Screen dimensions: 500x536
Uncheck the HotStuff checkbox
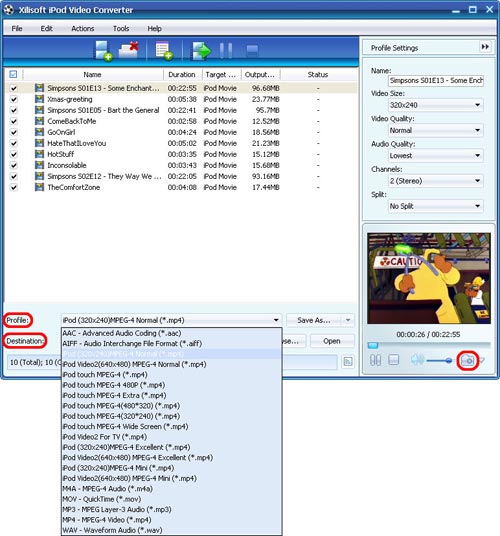(13, 154)
